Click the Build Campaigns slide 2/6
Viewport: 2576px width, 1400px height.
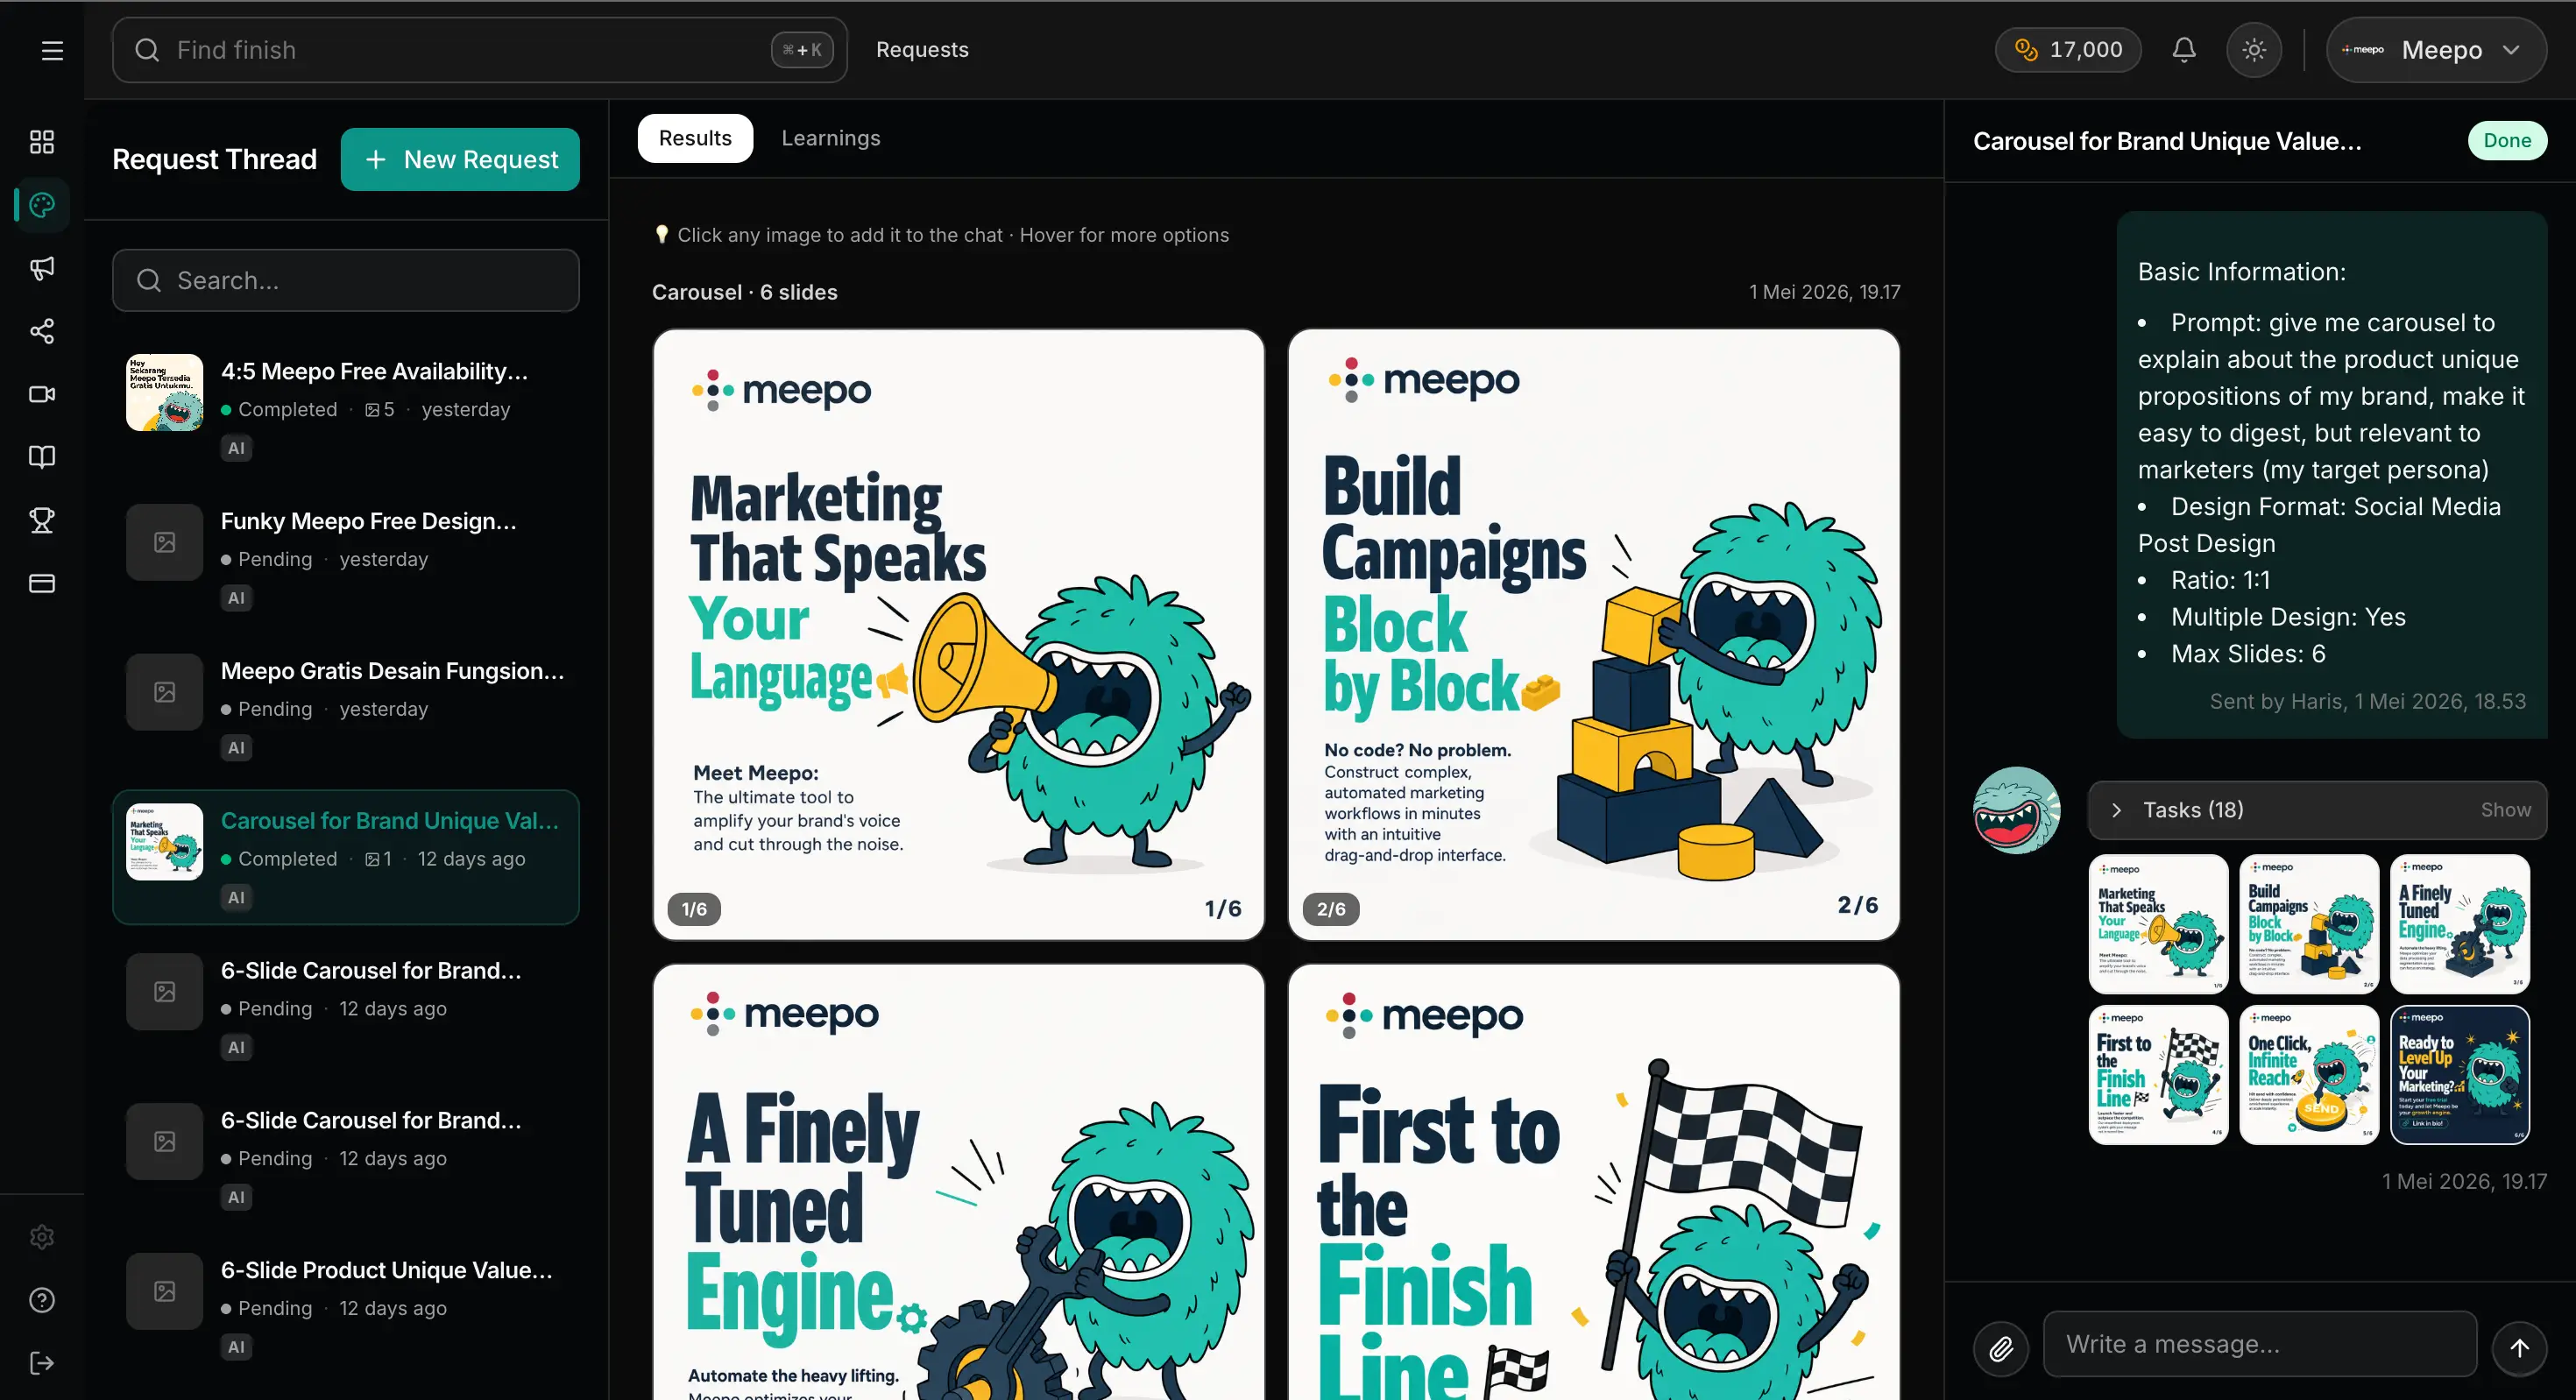pos(1594,634)
